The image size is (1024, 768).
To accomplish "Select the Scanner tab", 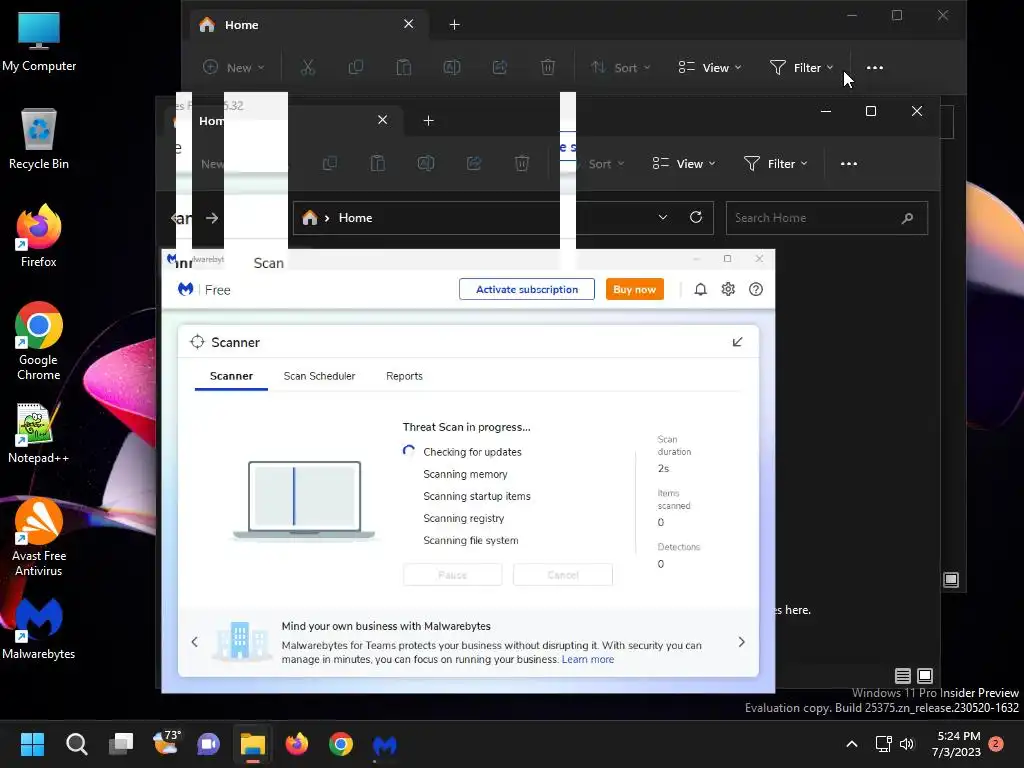I will (x=231, y=376).
